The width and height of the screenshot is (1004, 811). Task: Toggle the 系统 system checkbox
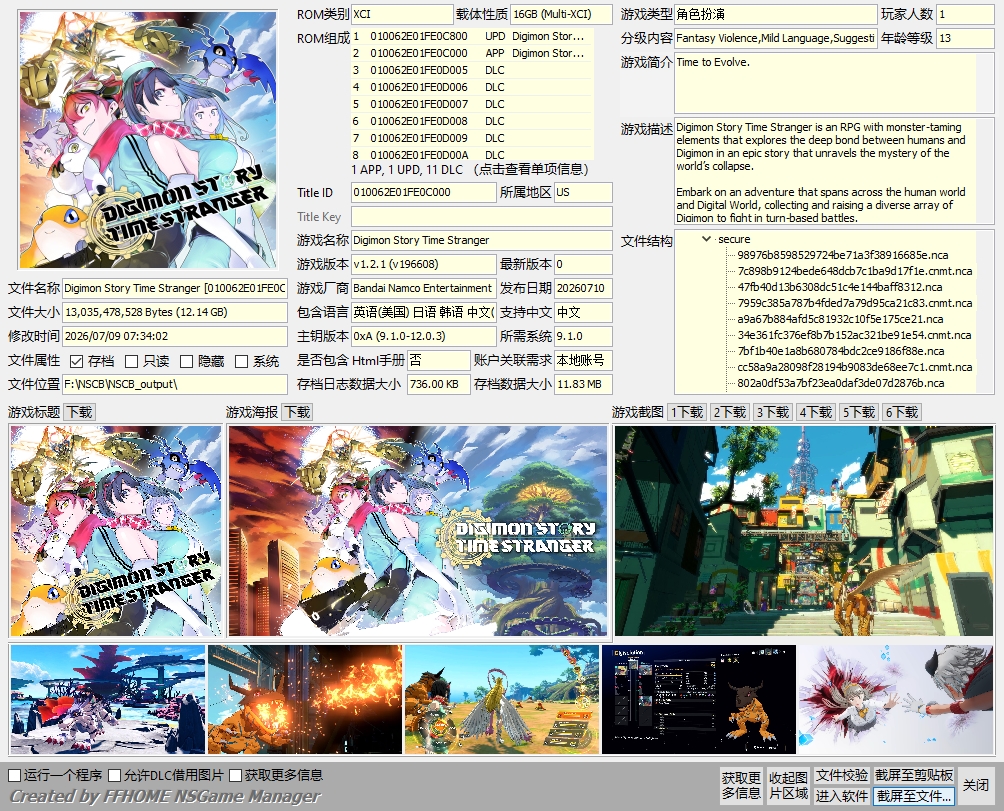pos(241,362)
